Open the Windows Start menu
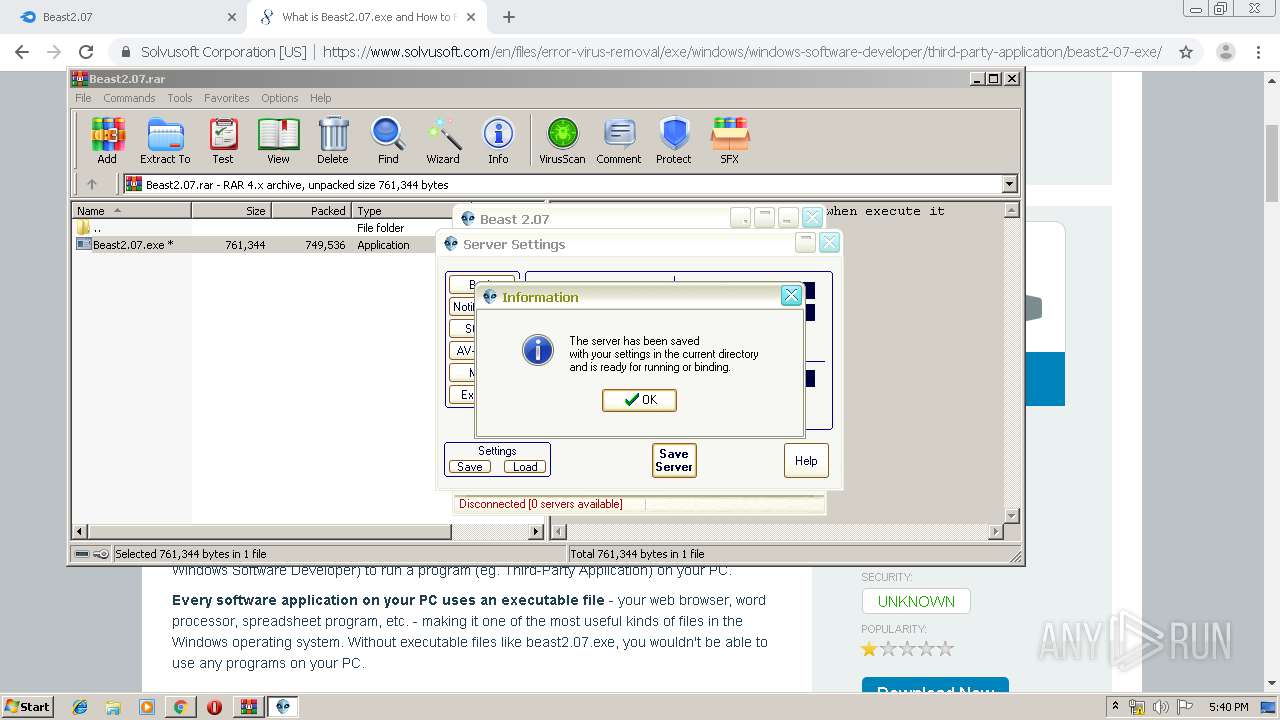The width and height of the screenshot is (1280, 720). [27, 706]
